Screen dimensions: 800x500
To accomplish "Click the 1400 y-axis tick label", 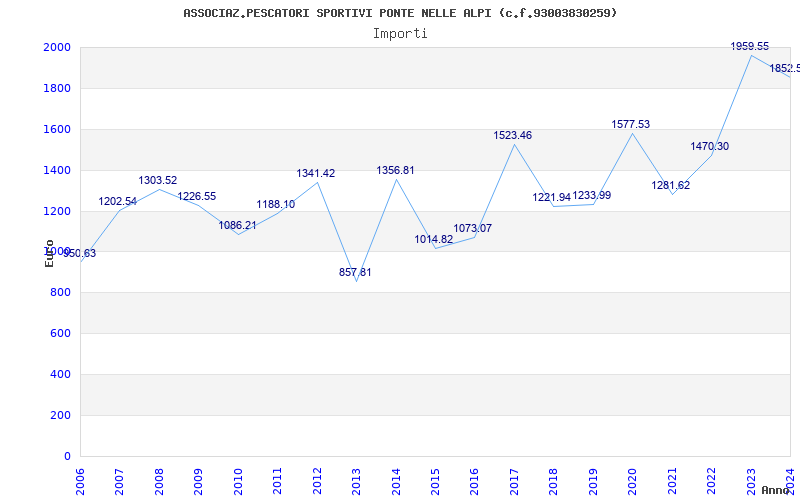I will (57, 170).
